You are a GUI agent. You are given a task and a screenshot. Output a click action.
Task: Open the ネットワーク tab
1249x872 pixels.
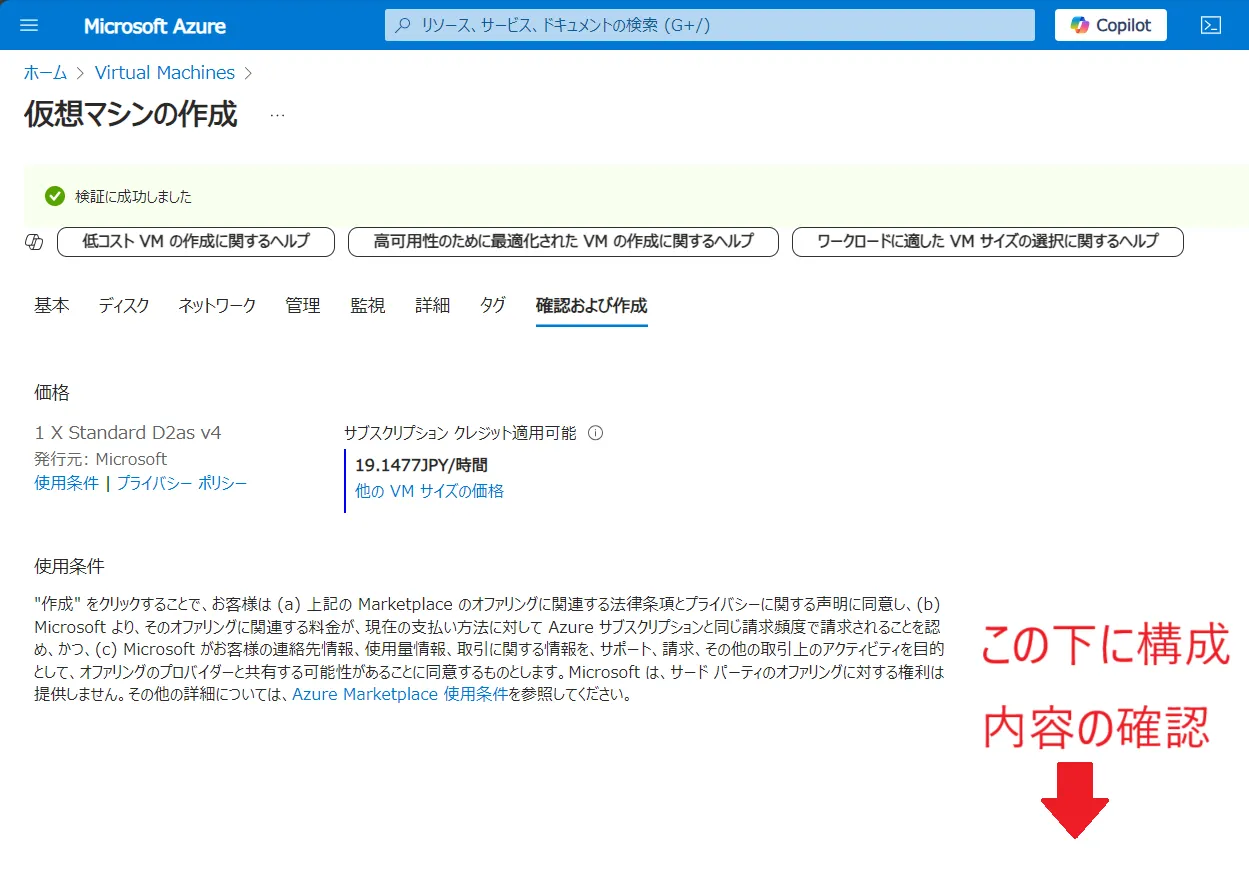point(217,306)
